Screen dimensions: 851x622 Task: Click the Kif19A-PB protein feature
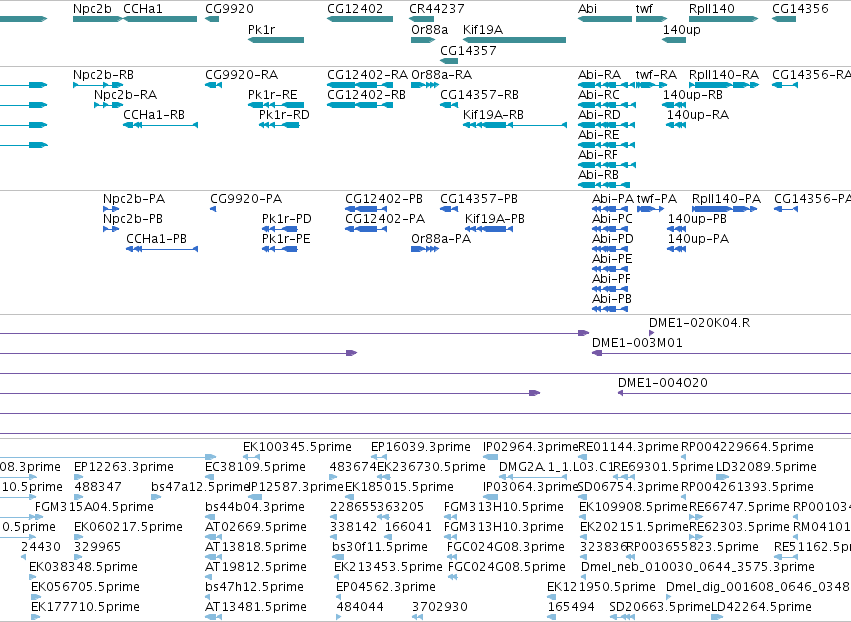click(488, 229)
